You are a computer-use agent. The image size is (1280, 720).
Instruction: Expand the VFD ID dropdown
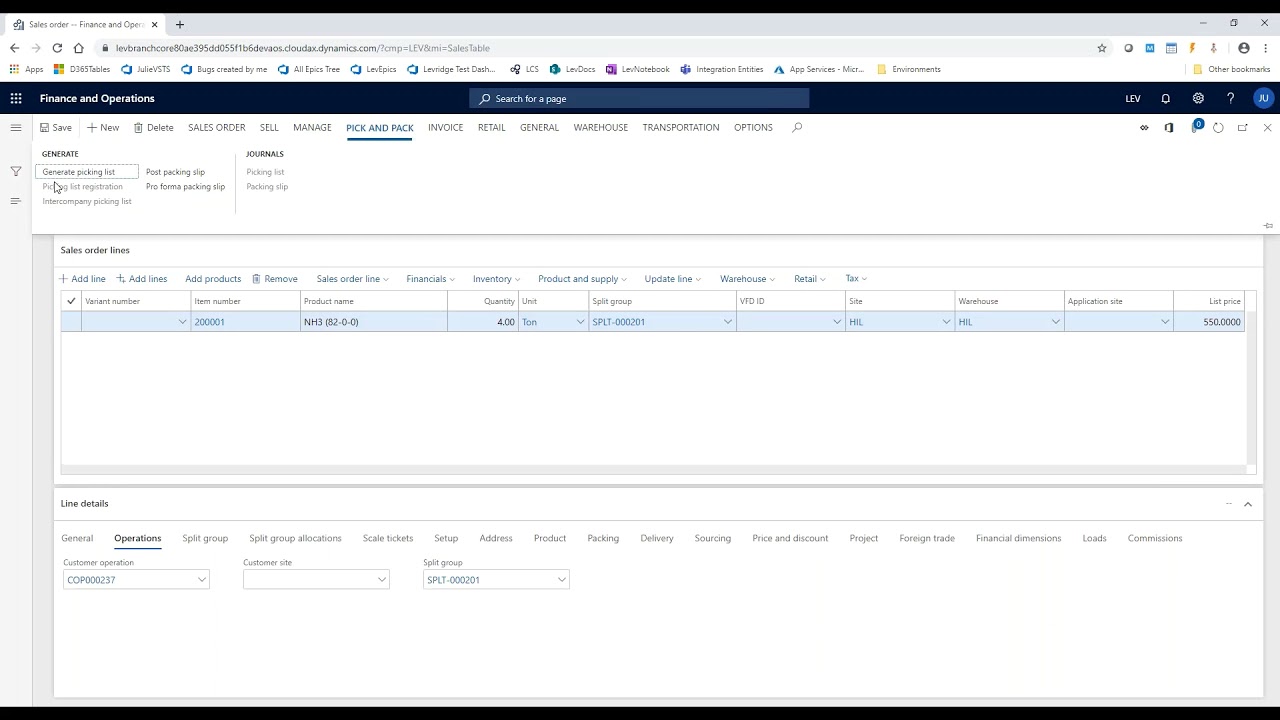point(837,322)
